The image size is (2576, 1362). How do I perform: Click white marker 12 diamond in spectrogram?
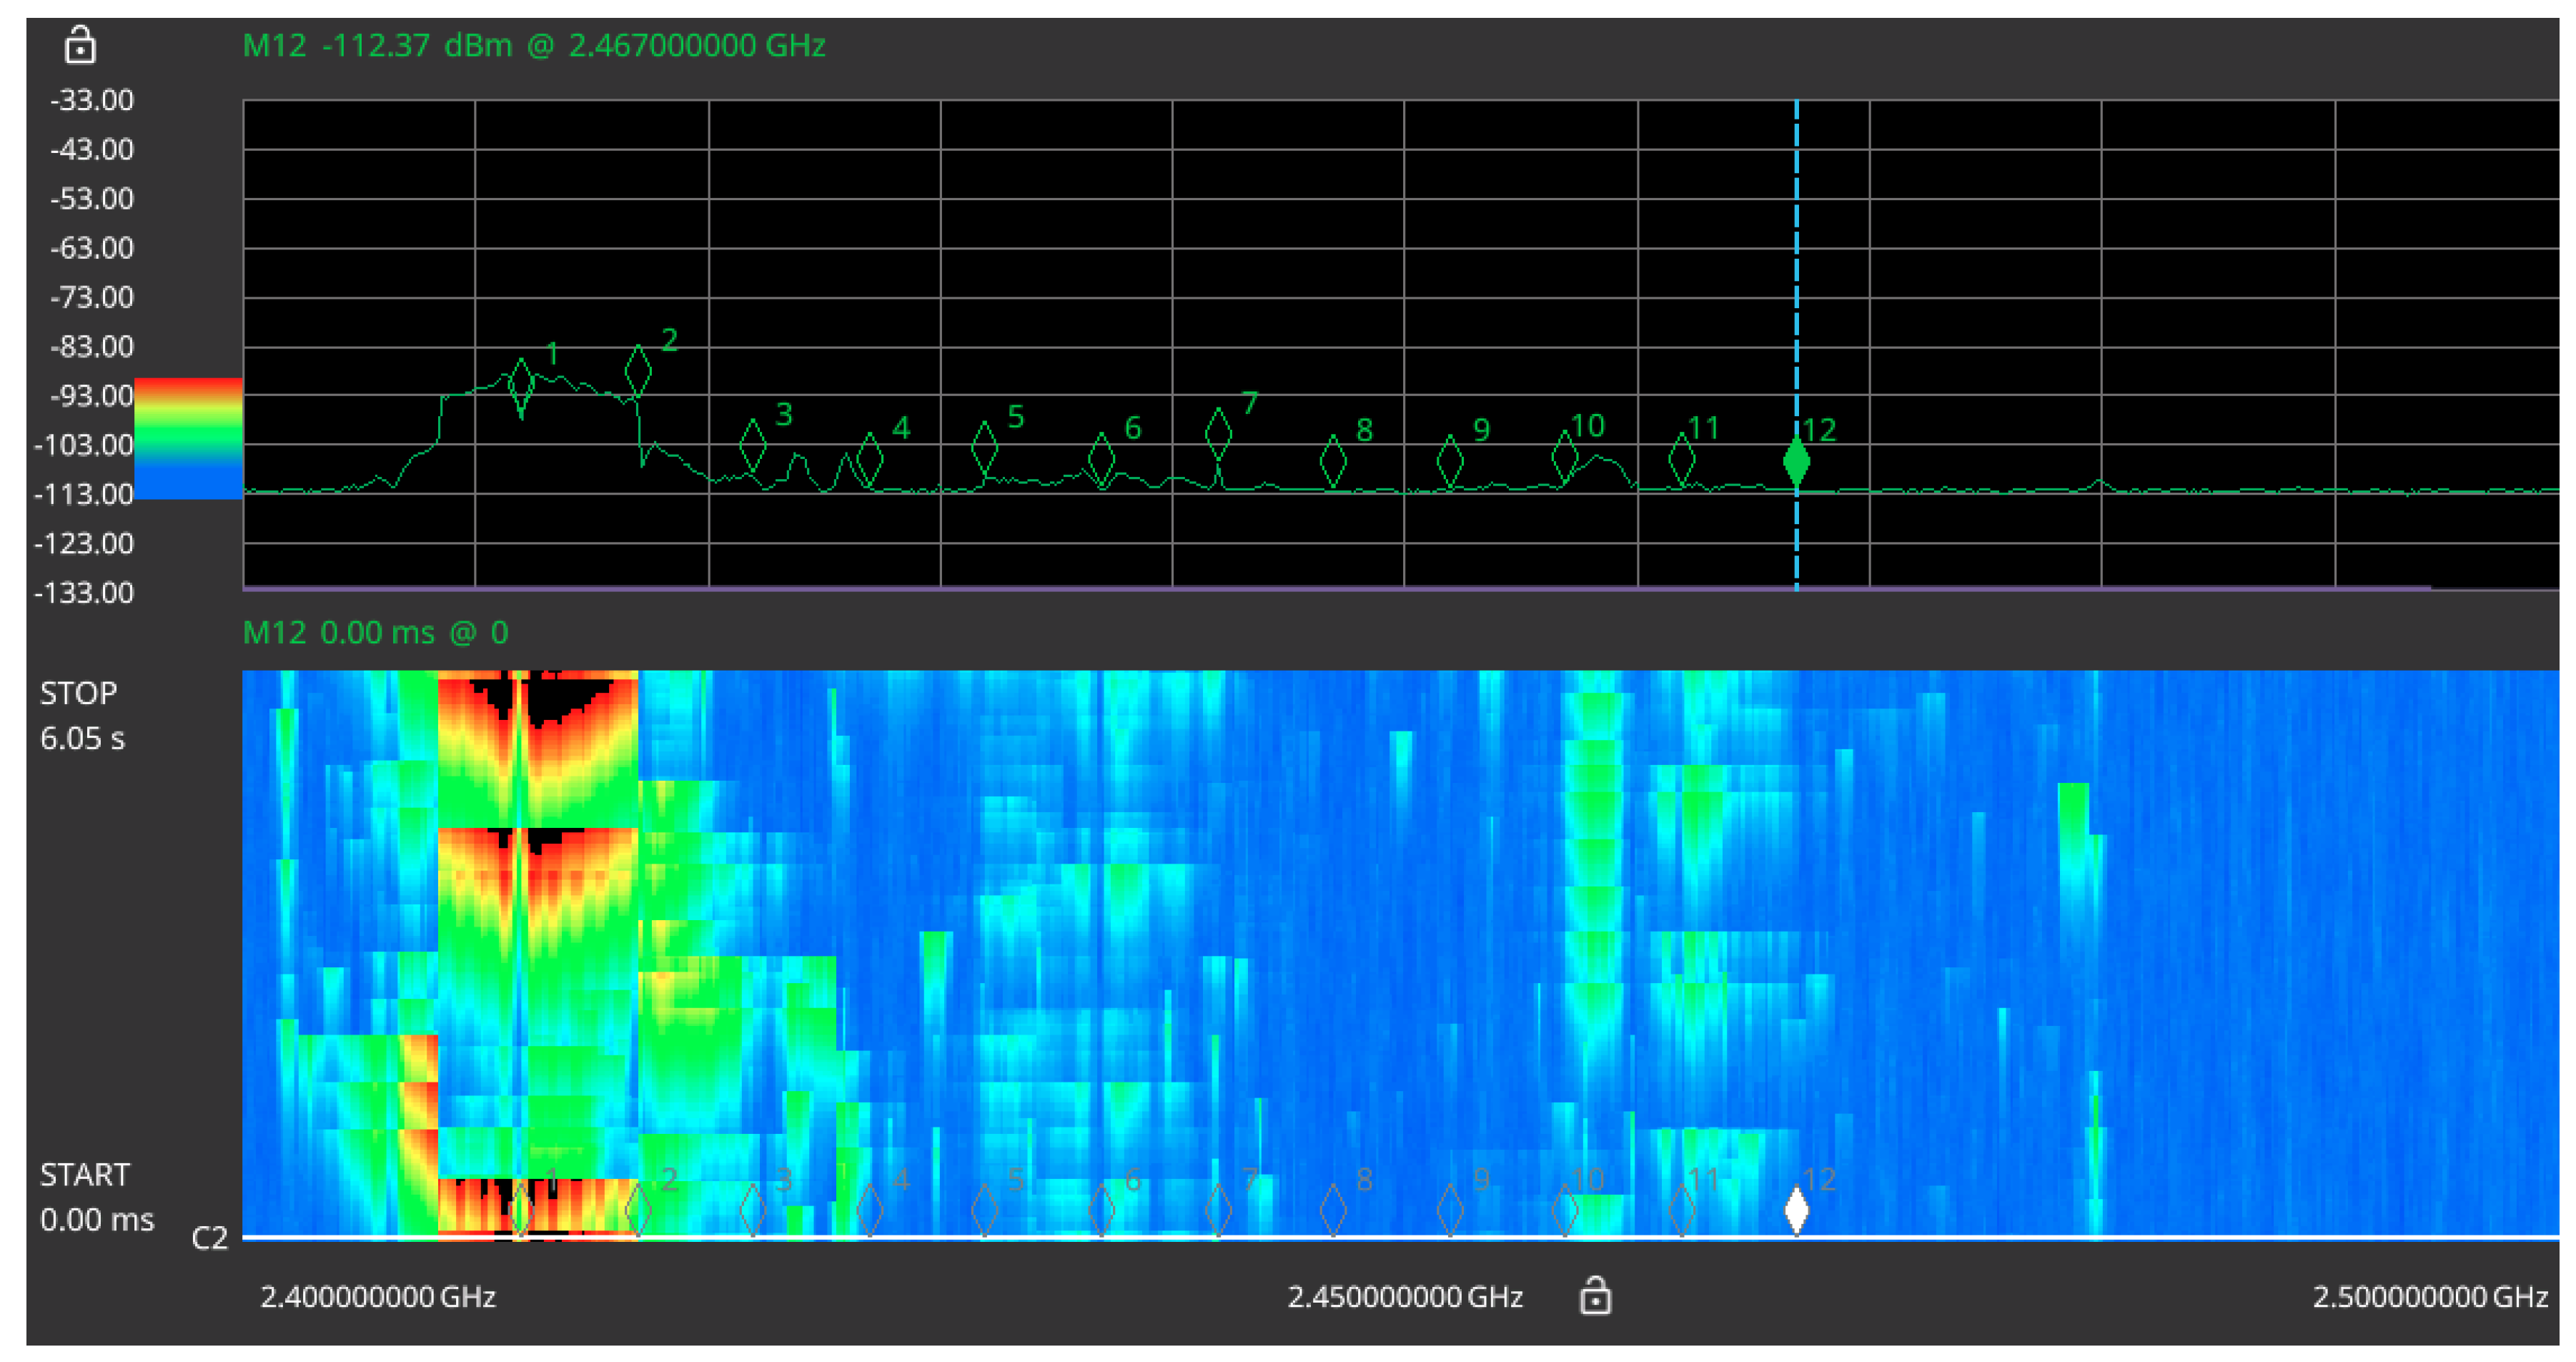(1797, 1210)
